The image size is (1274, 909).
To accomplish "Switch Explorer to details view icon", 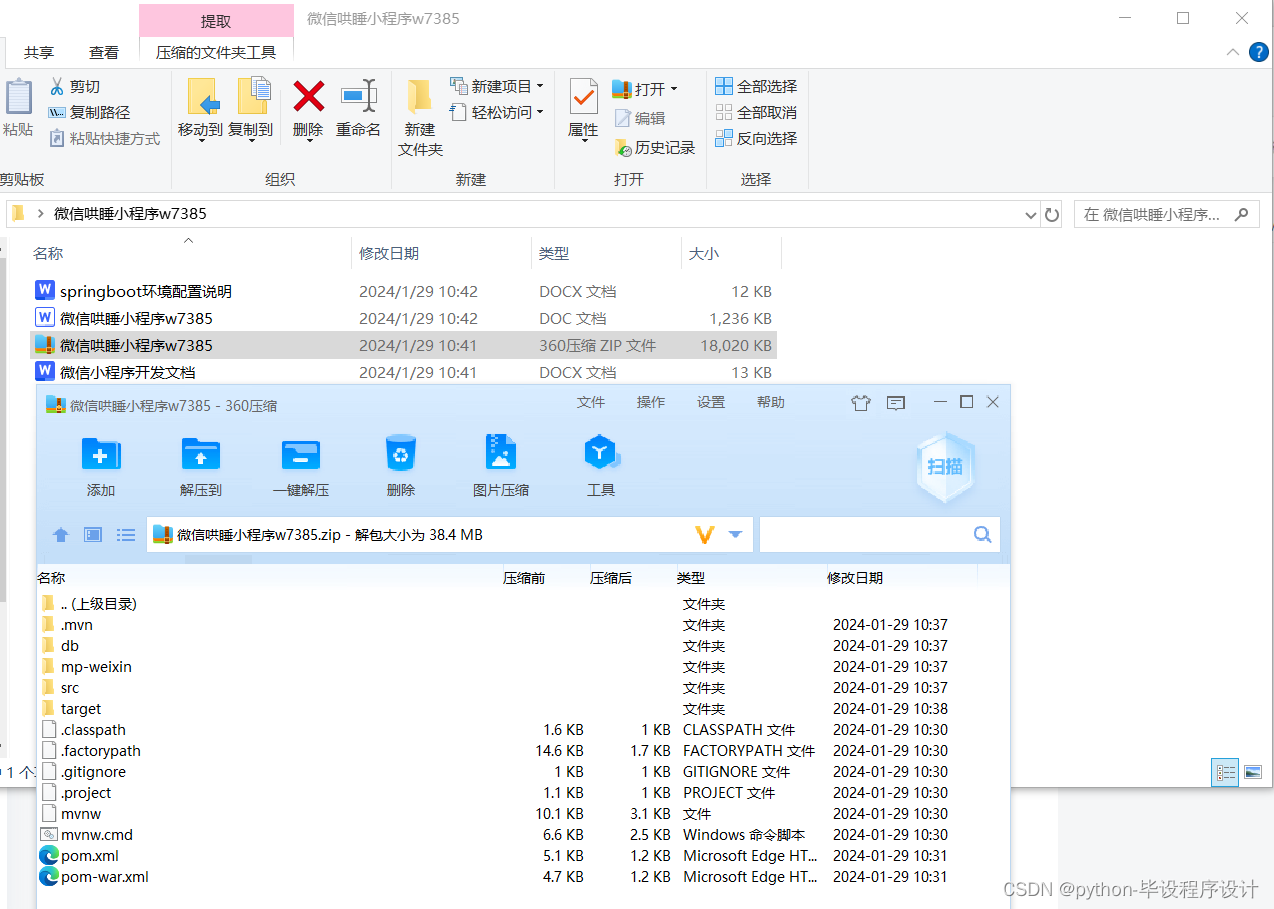I will [x=1225, y=771].
